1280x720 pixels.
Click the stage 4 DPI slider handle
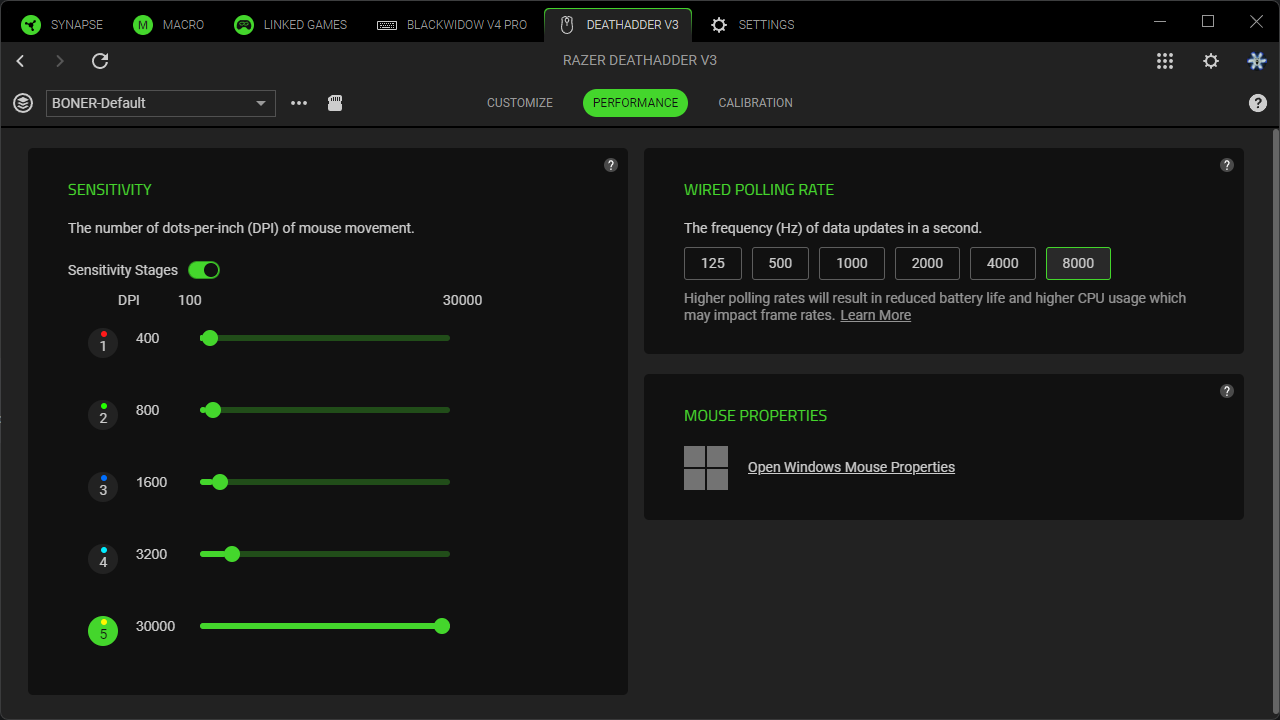232,554
